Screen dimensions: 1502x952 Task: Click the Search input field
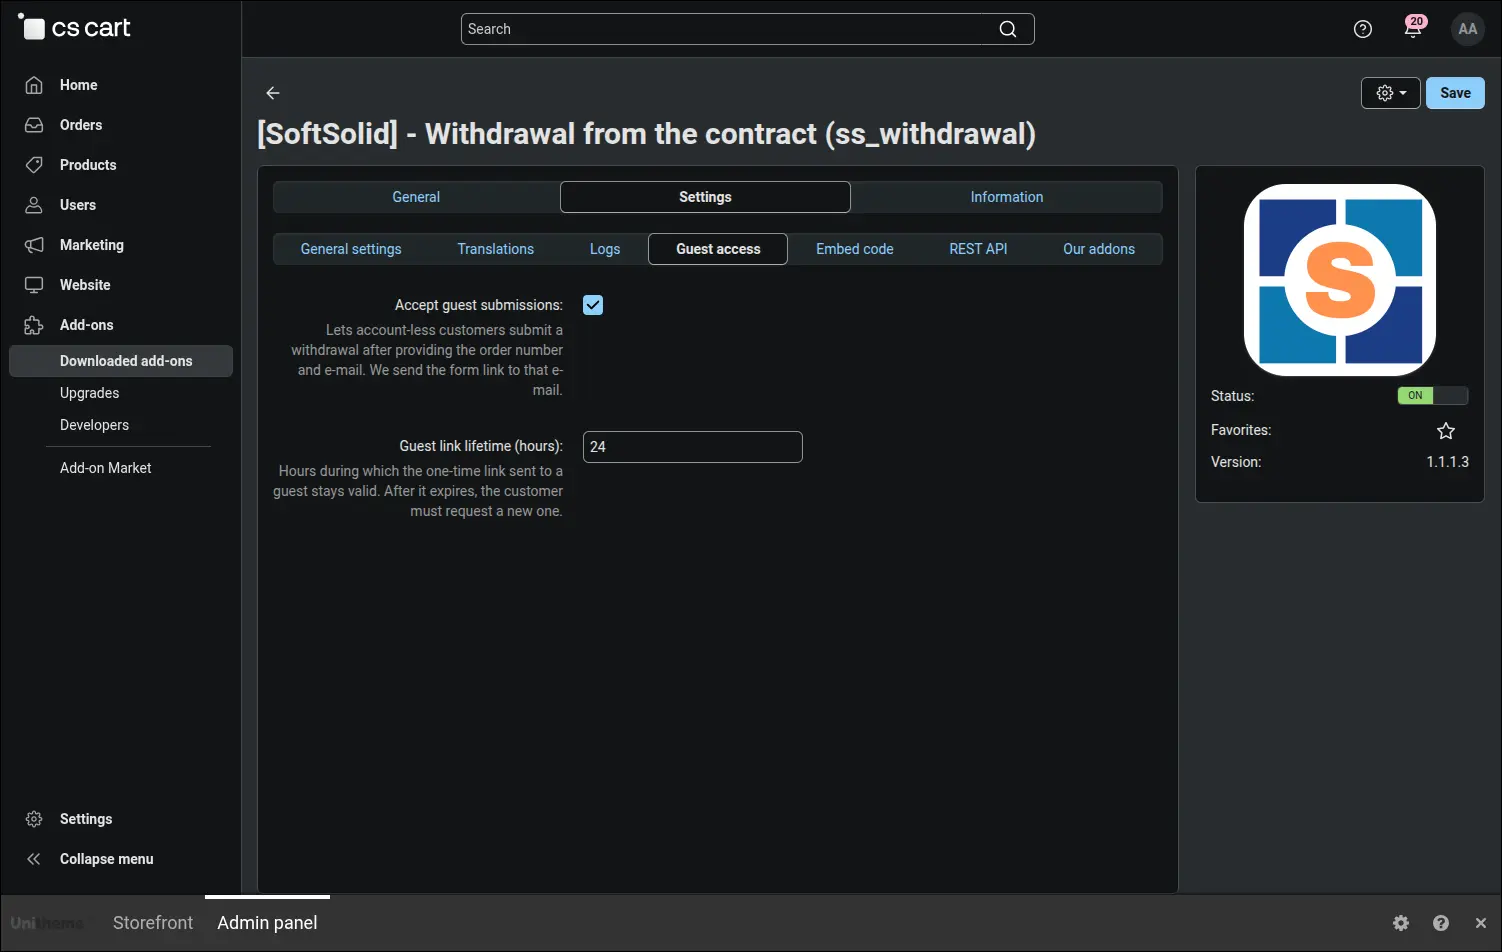tap(747, 29)
